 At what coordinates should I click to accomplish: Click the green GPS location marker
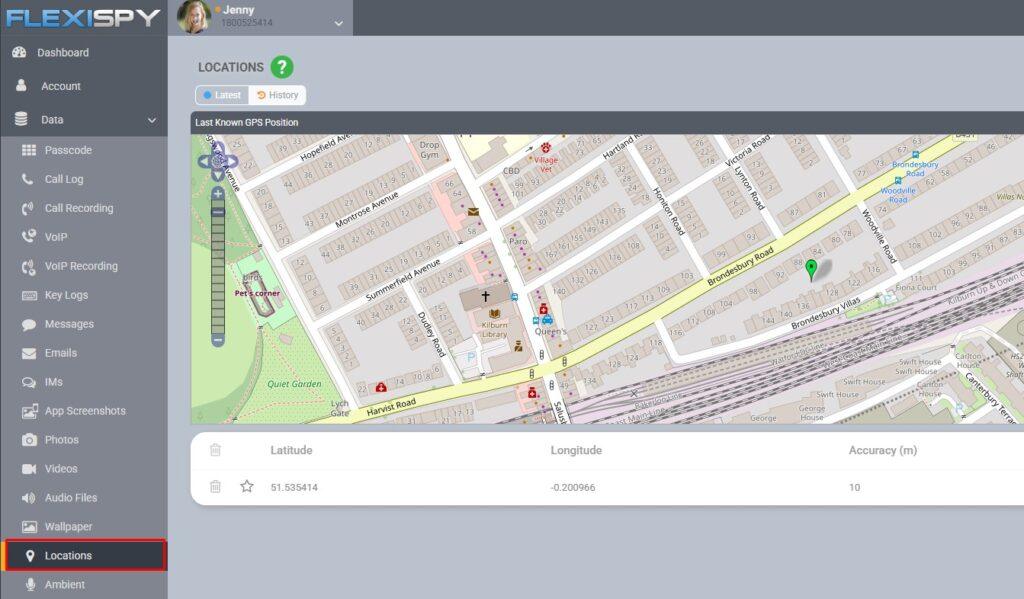tap(811, 270)
